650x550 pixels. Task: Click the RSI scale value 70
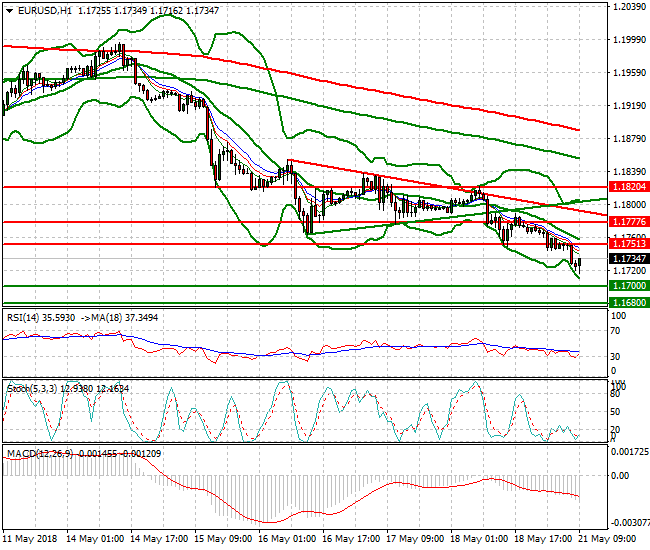(x=616, y=331)
